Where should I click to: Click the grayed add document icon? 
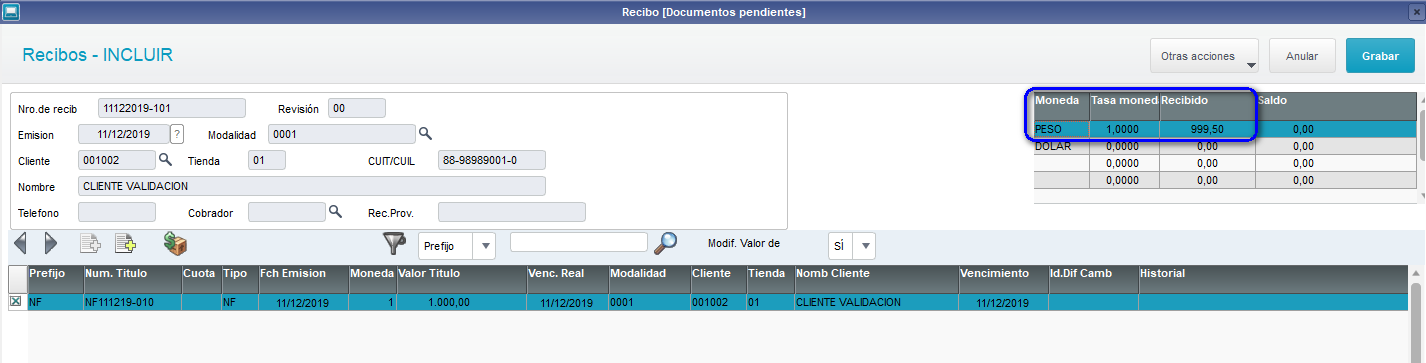pos(90,243)
